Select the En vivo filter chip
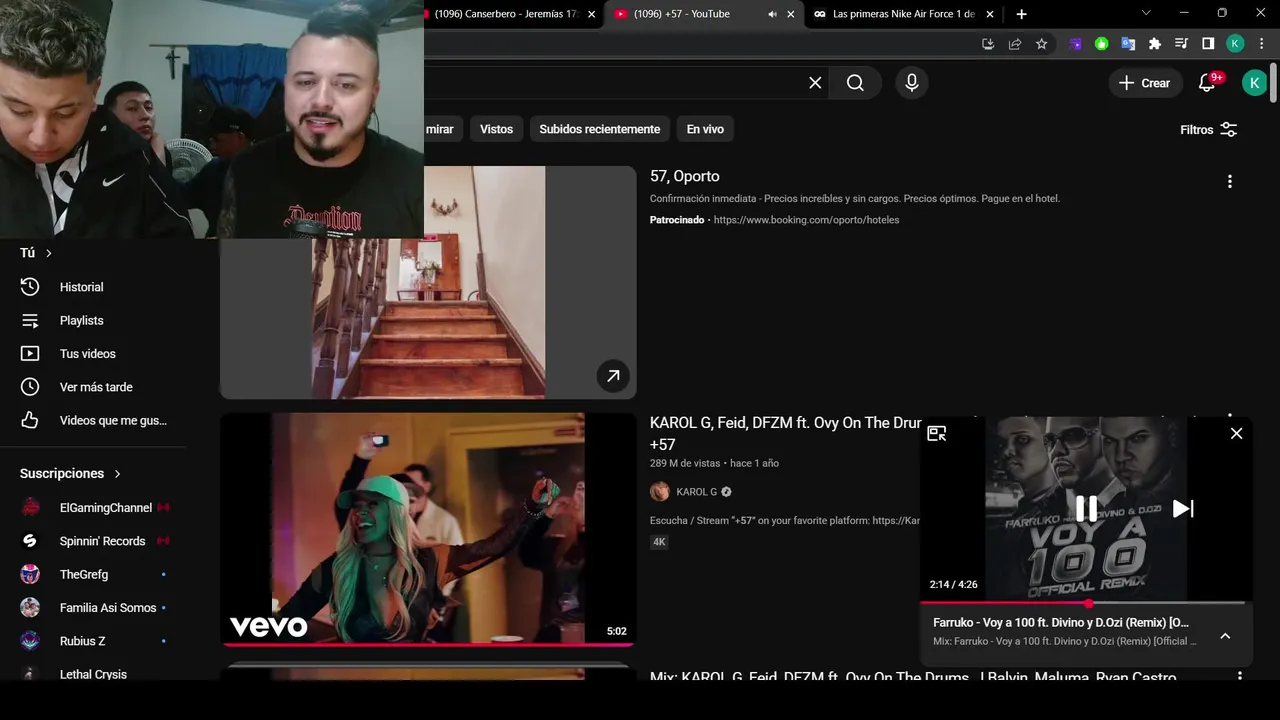1280x720 pixels. click(x=705, y=129)
